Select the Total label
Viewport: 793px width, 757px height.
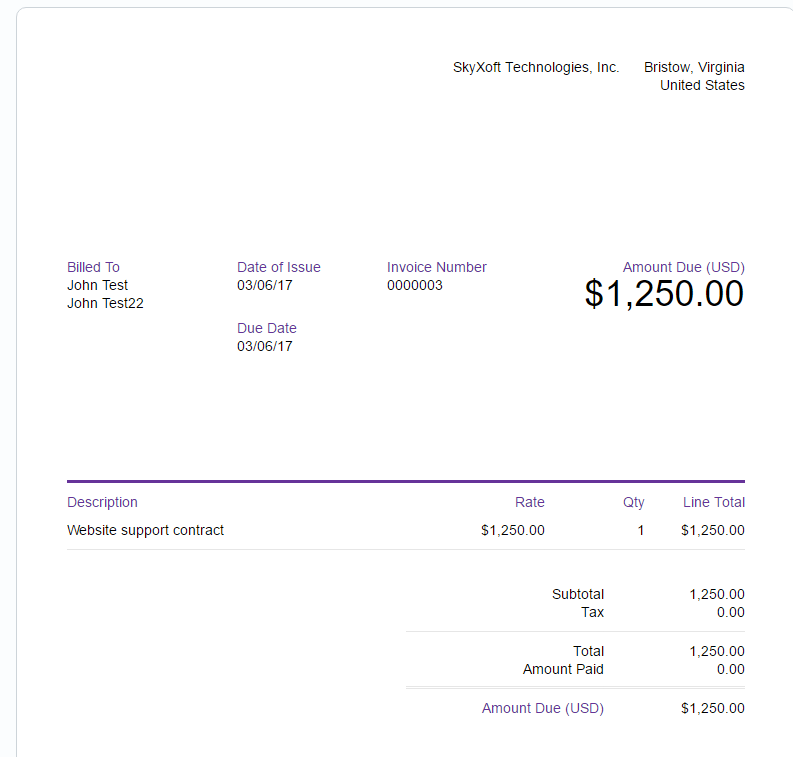click(588, 651)
